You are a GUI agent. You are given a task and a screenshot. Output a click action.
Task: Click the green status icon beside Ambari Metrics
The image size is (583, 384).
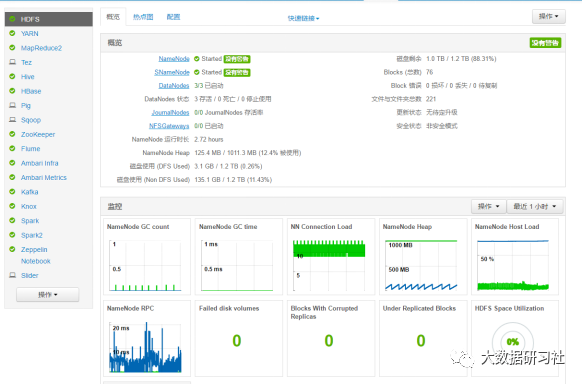[12, 177]
